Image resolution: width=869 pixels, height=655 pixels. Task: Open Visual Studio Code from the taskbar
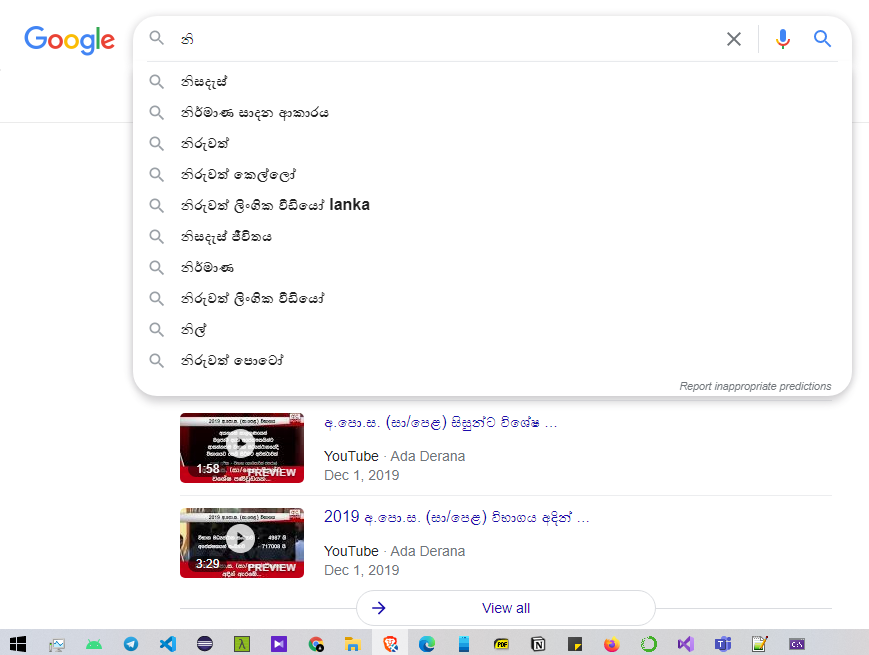pos(168,644)
